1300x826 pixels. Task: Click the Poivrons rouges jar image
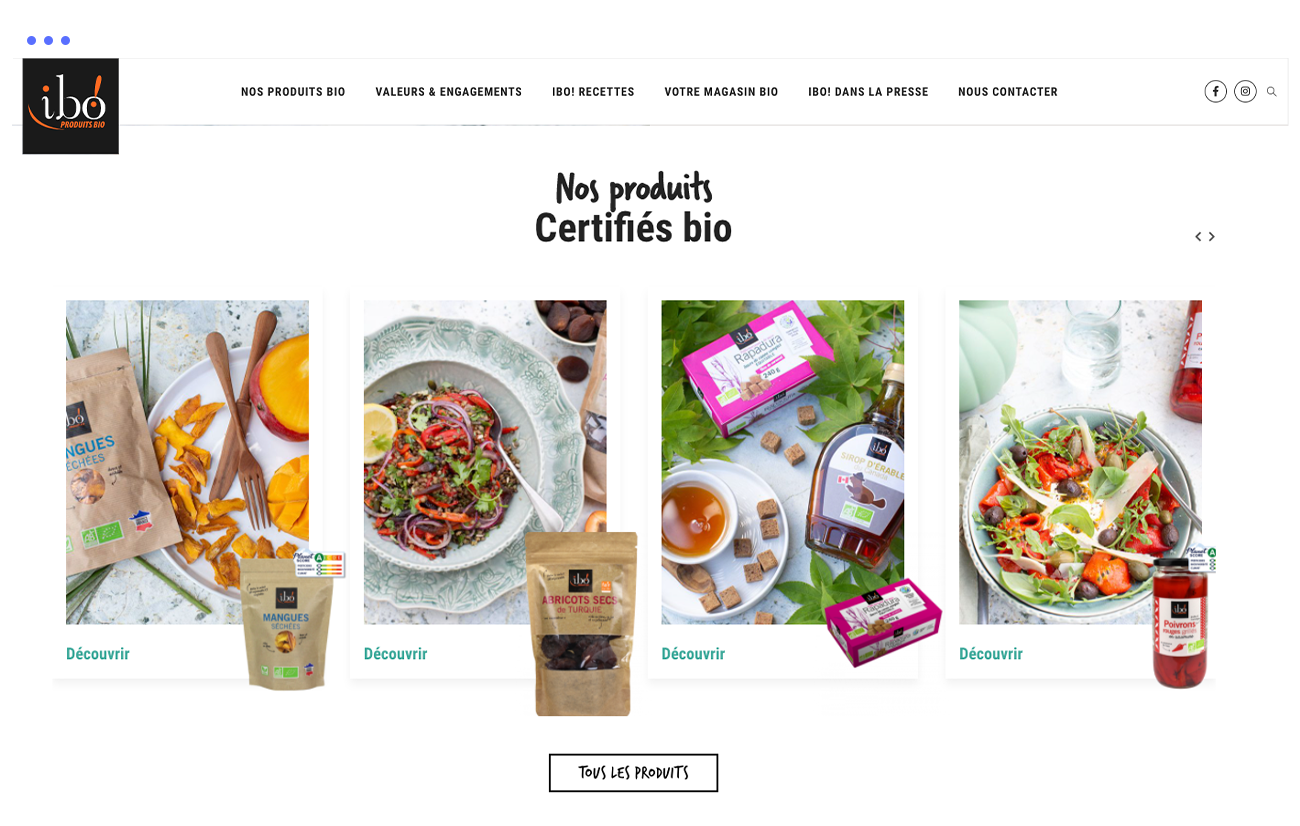(x=1181, y=622)
